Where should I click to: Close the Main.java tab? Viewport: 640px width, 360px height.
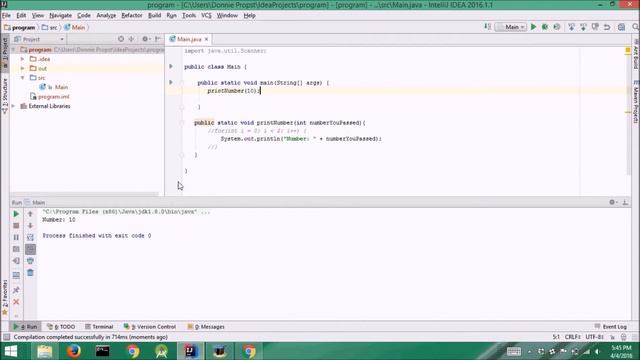pos(207,39)
